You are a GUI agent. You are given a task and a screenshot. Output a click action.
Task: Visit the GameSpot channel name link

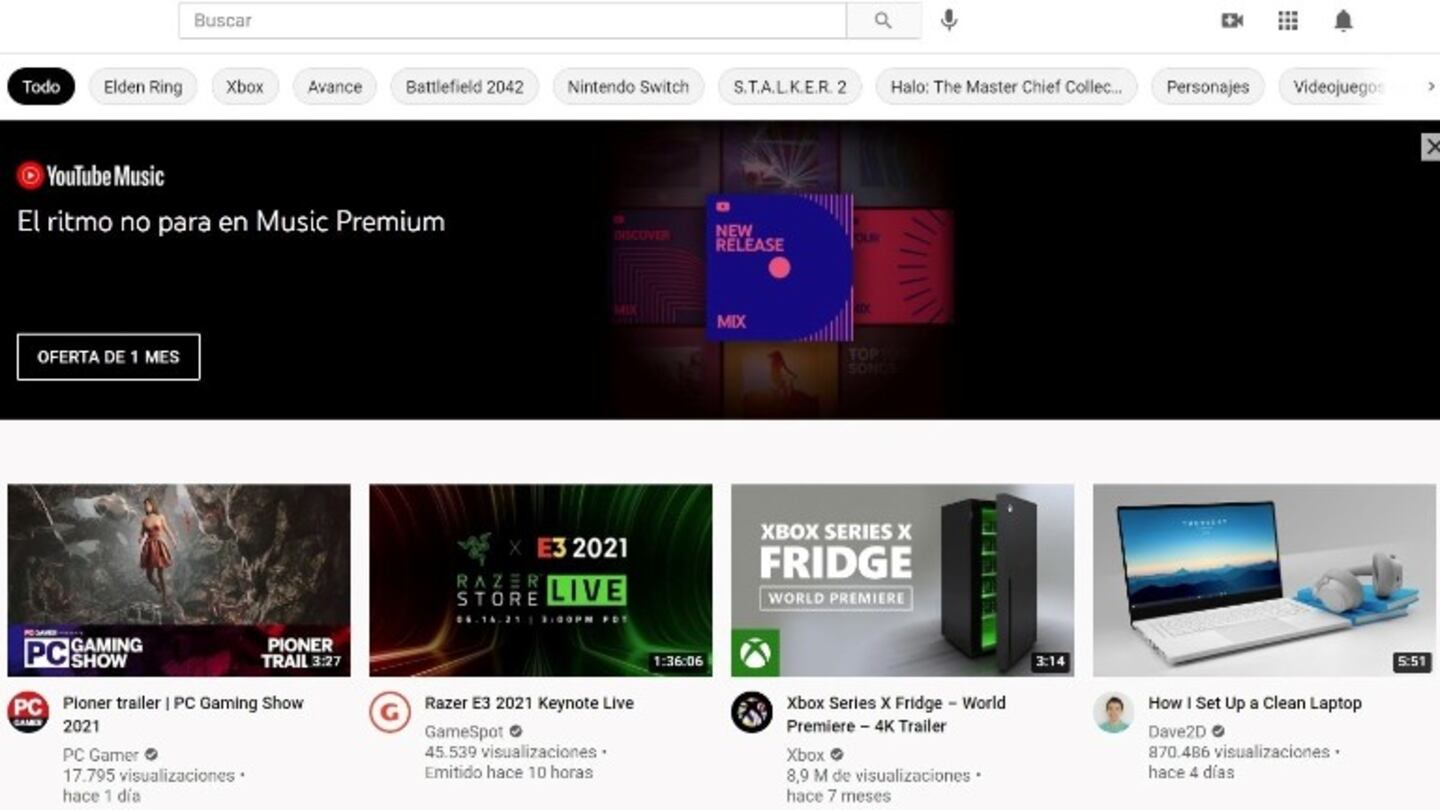click(465, 732)
